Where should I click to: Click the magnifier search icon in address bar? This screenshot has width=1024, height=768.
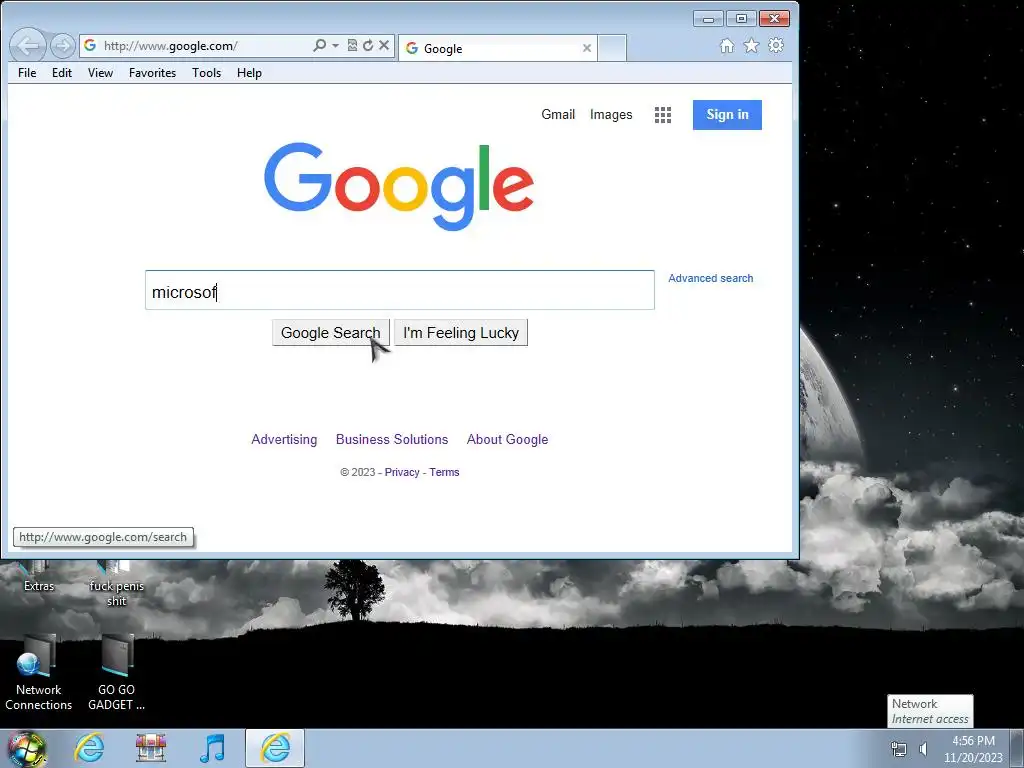319,45
